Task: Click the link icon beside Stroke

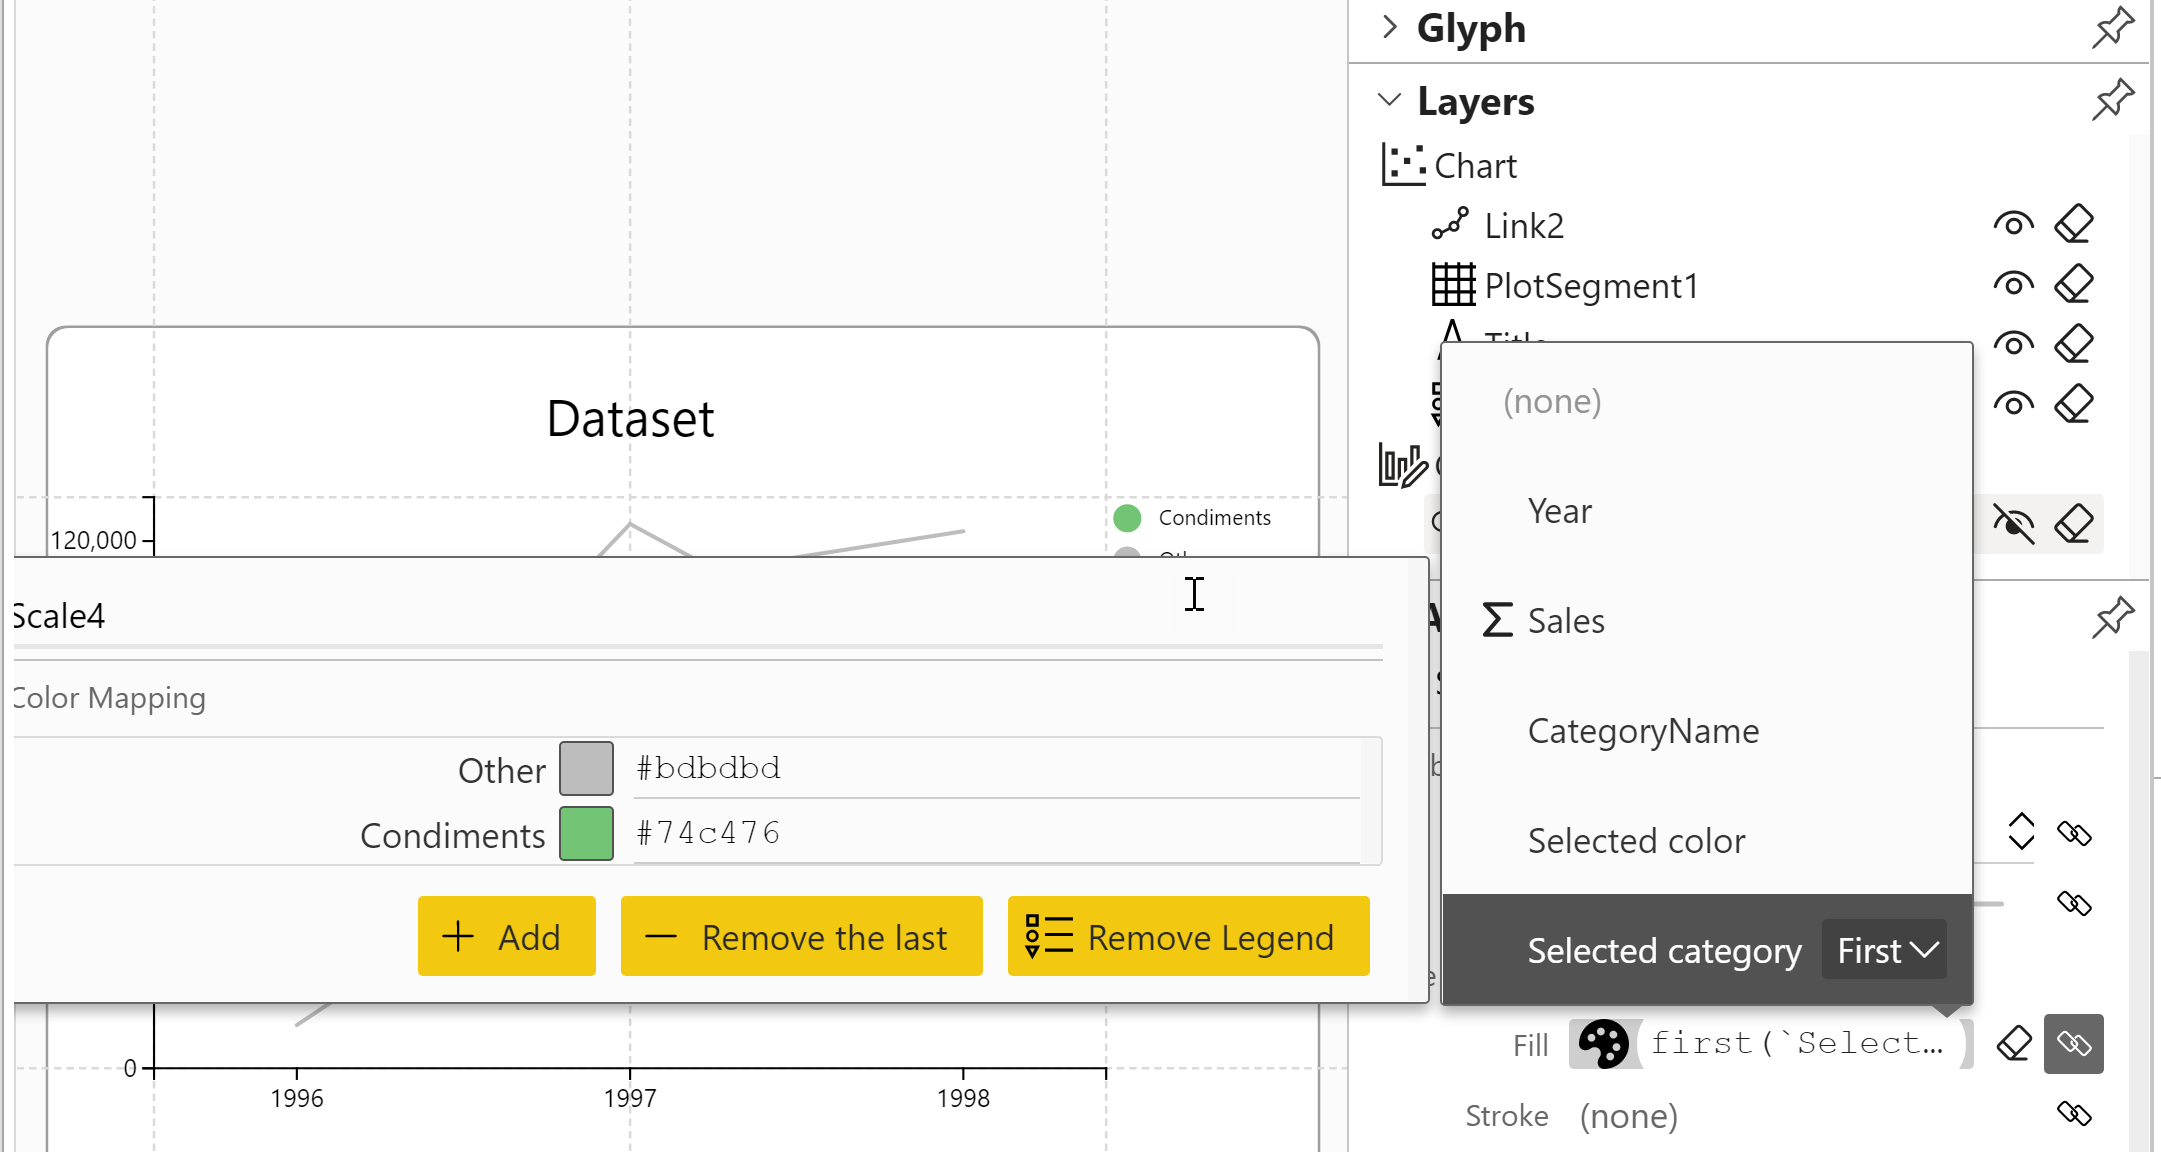Action: (2074, 1114)
